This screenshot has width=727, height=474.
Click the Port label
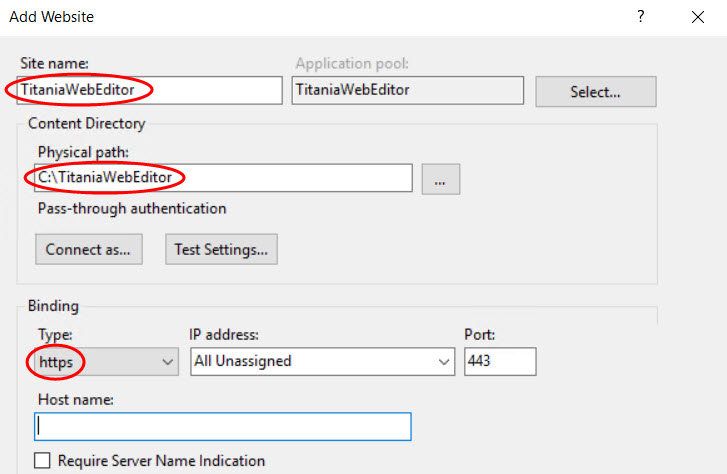[x=479, y=334]
